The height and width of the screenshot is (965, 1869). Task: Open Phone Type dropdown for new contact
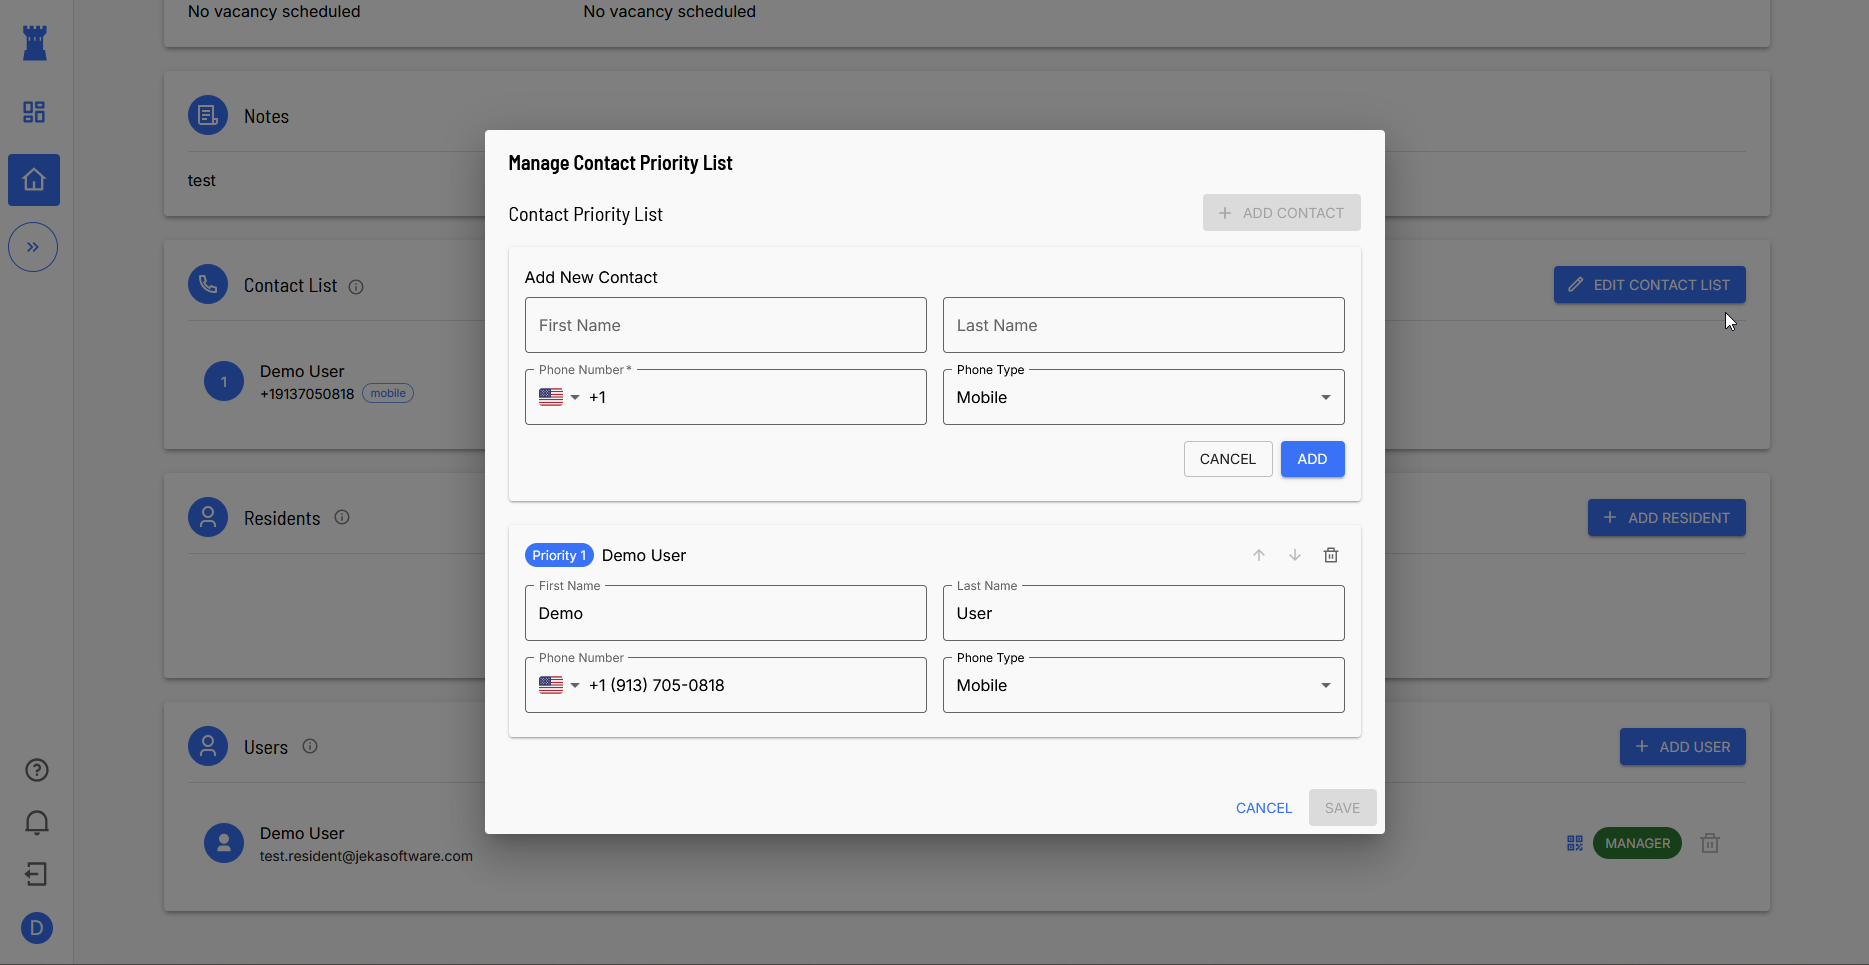pyautogui.click(x=1143, y=397)
